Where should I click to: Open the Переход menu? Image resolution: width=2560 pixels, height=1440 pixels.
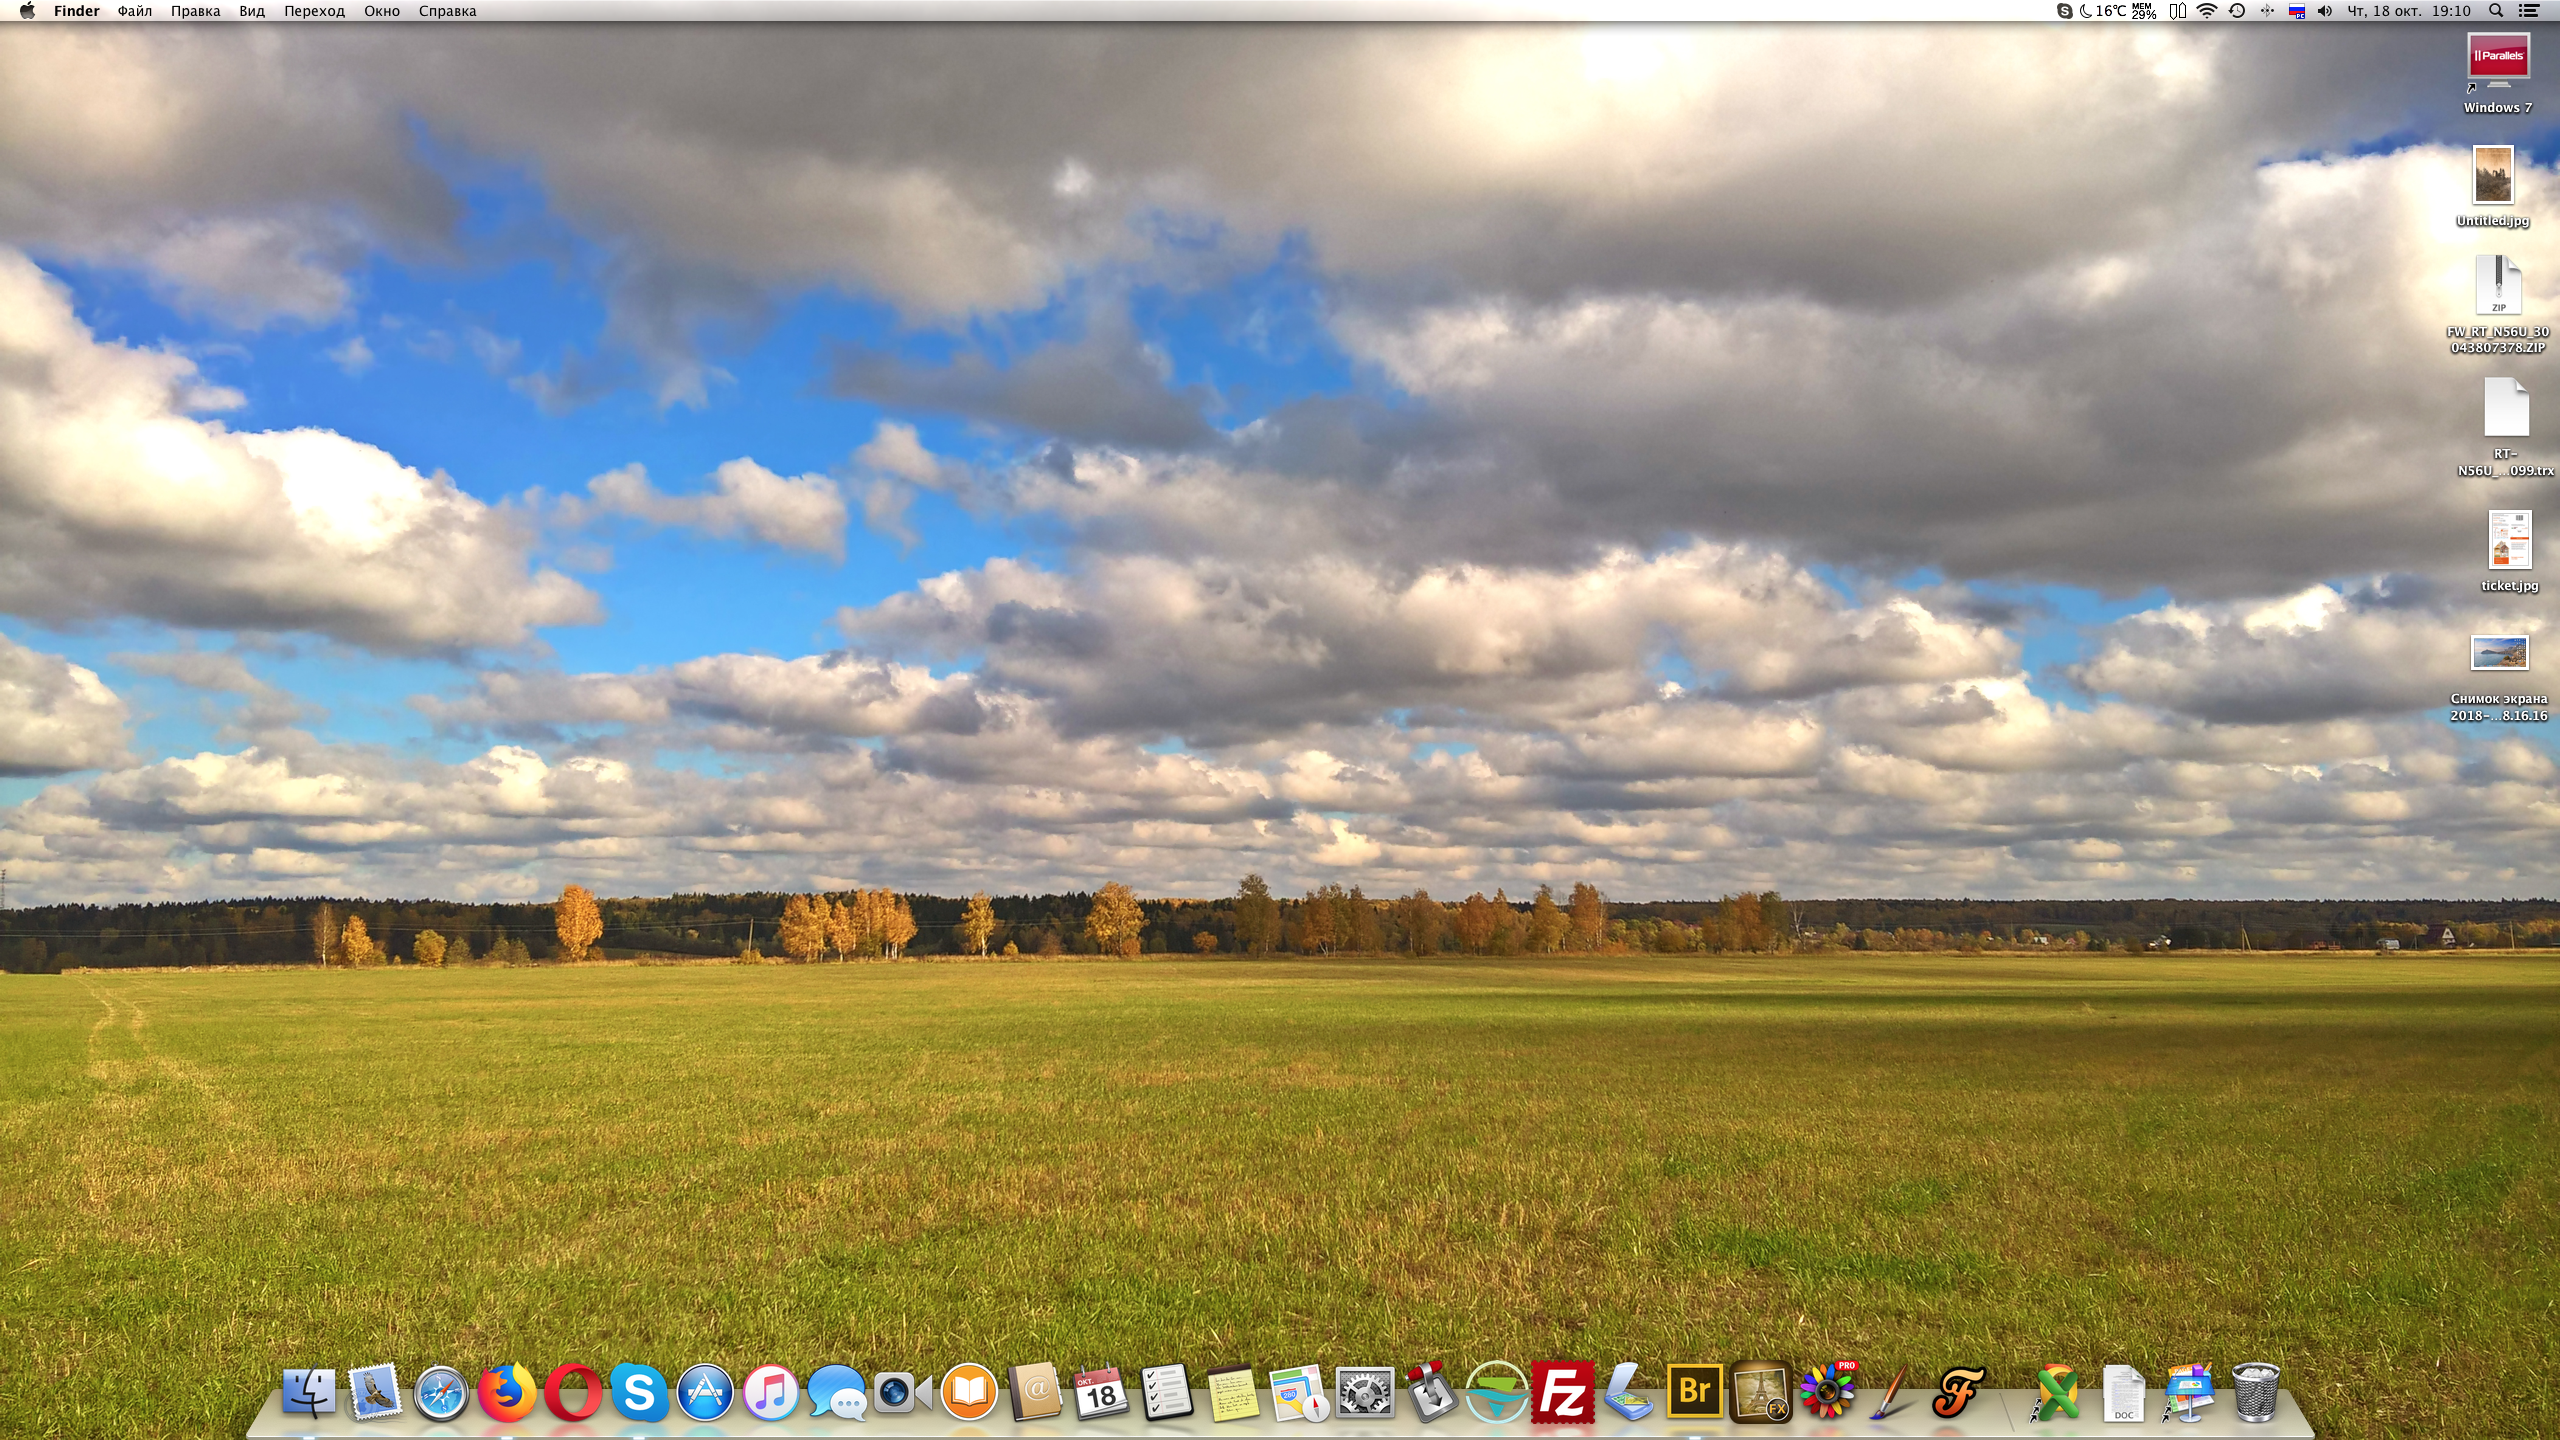(x=314, y=11)
